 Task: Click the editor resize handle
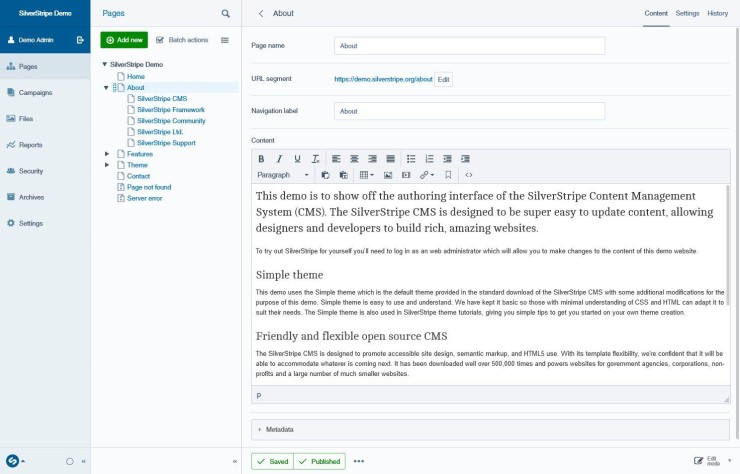point(726,399)
